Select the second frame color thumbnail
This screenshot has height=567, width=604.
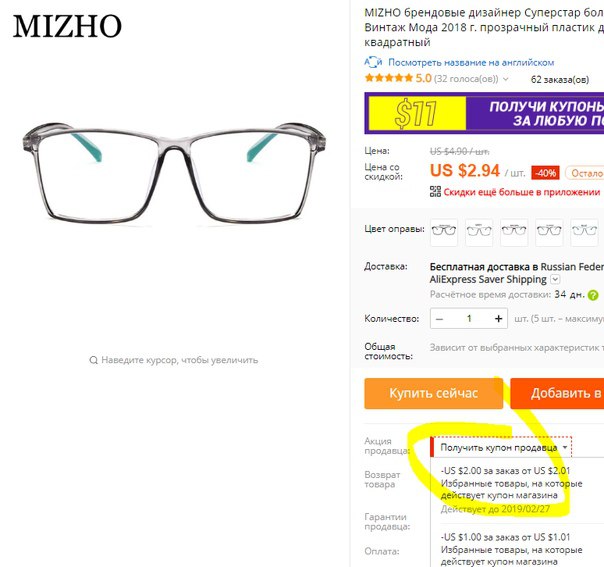pos(479,232)
